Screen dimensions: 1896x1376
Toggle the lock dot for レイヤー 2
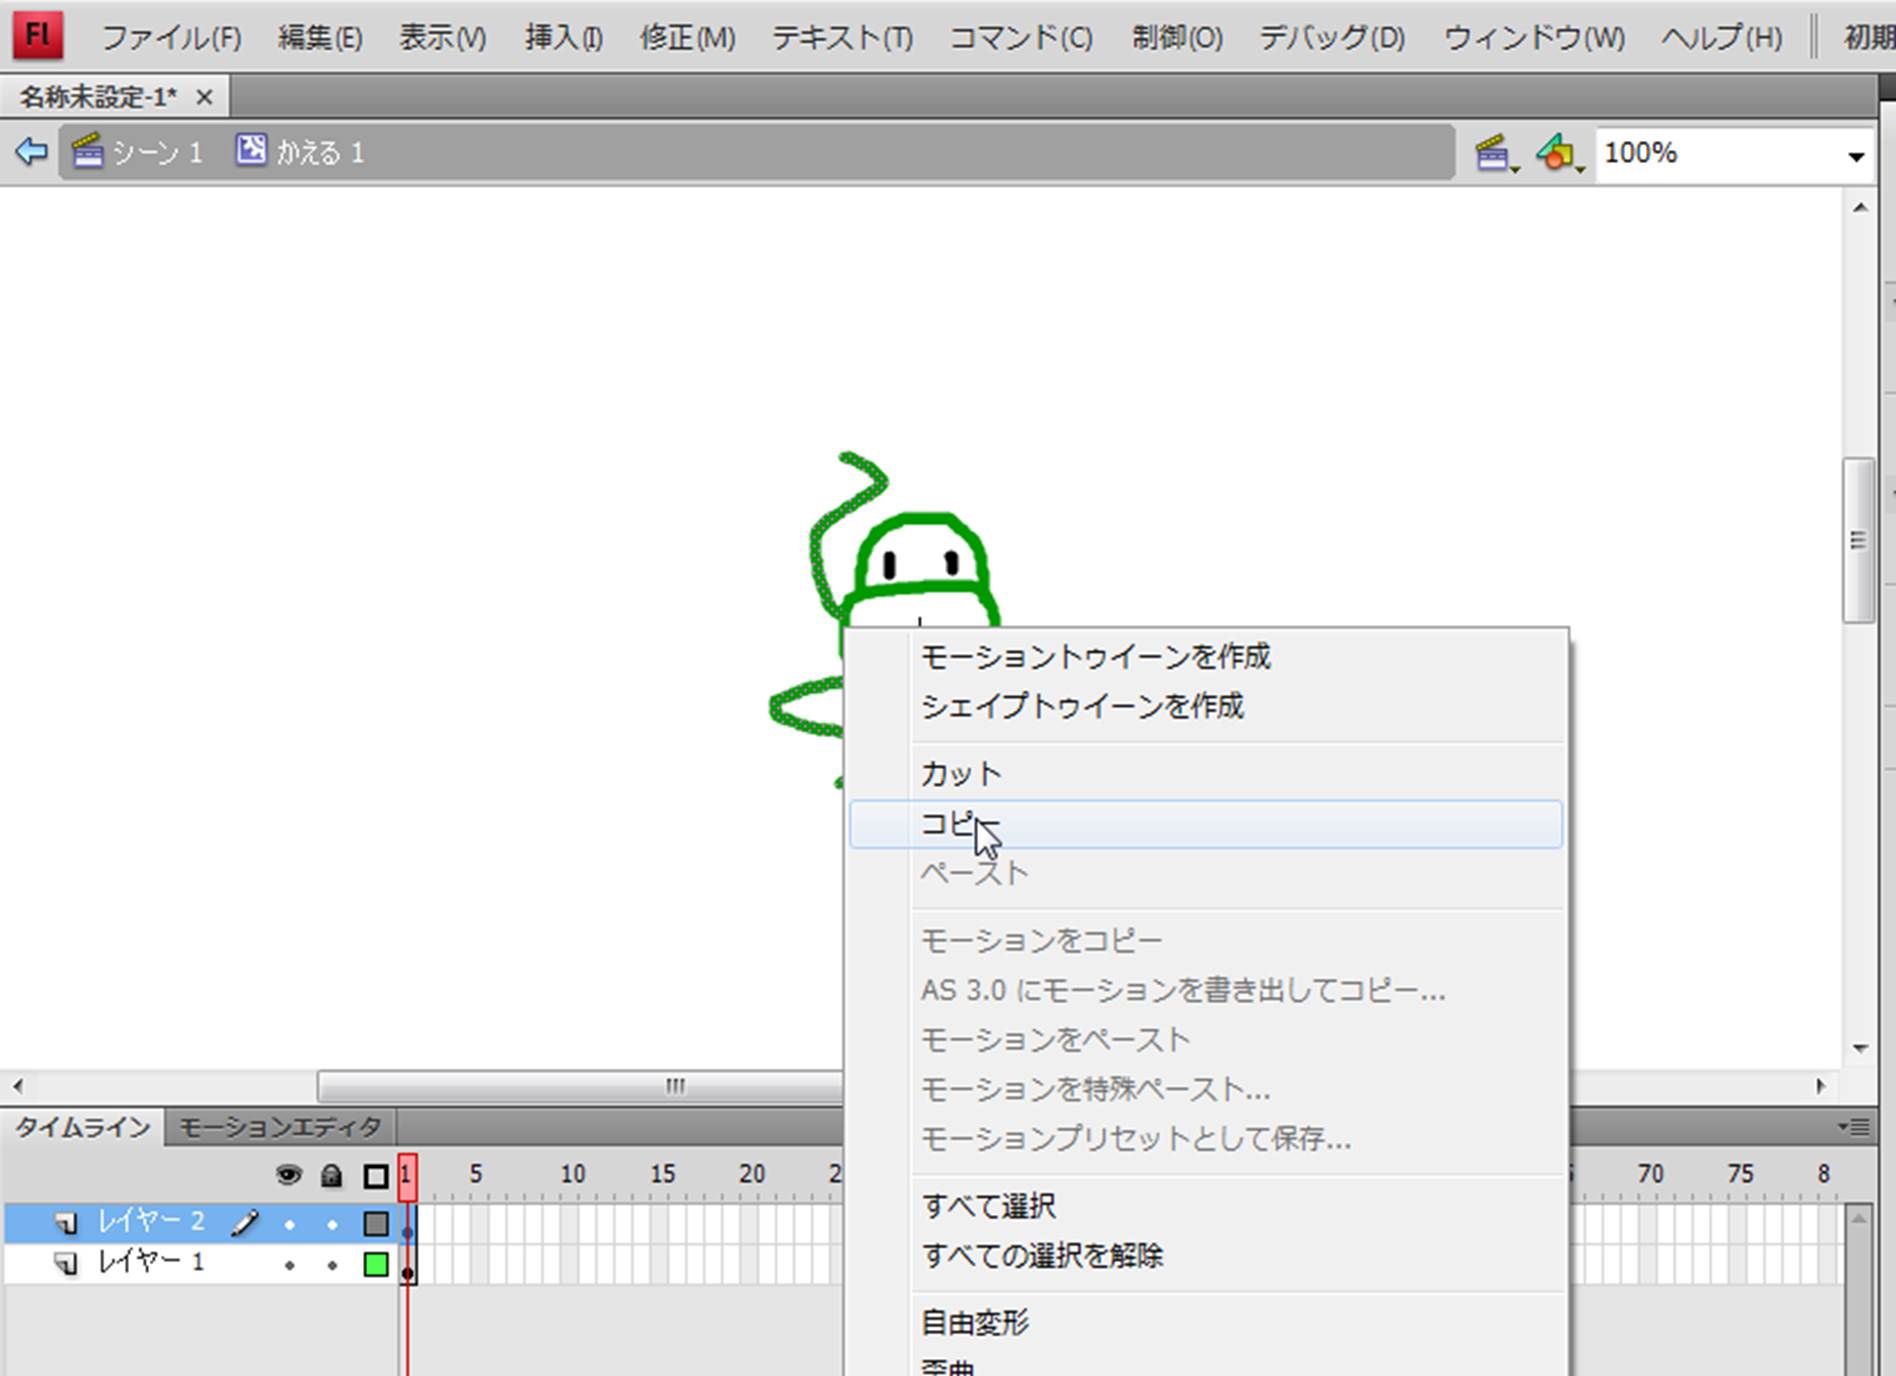tap(332, 1223)
